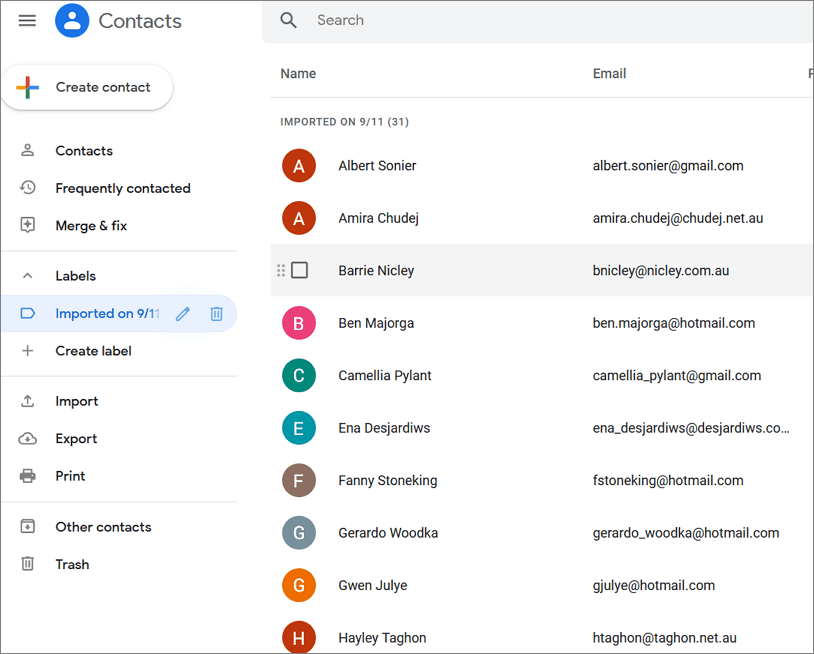
Task: Open the Merge & fix tool
Action: point(92,225)
